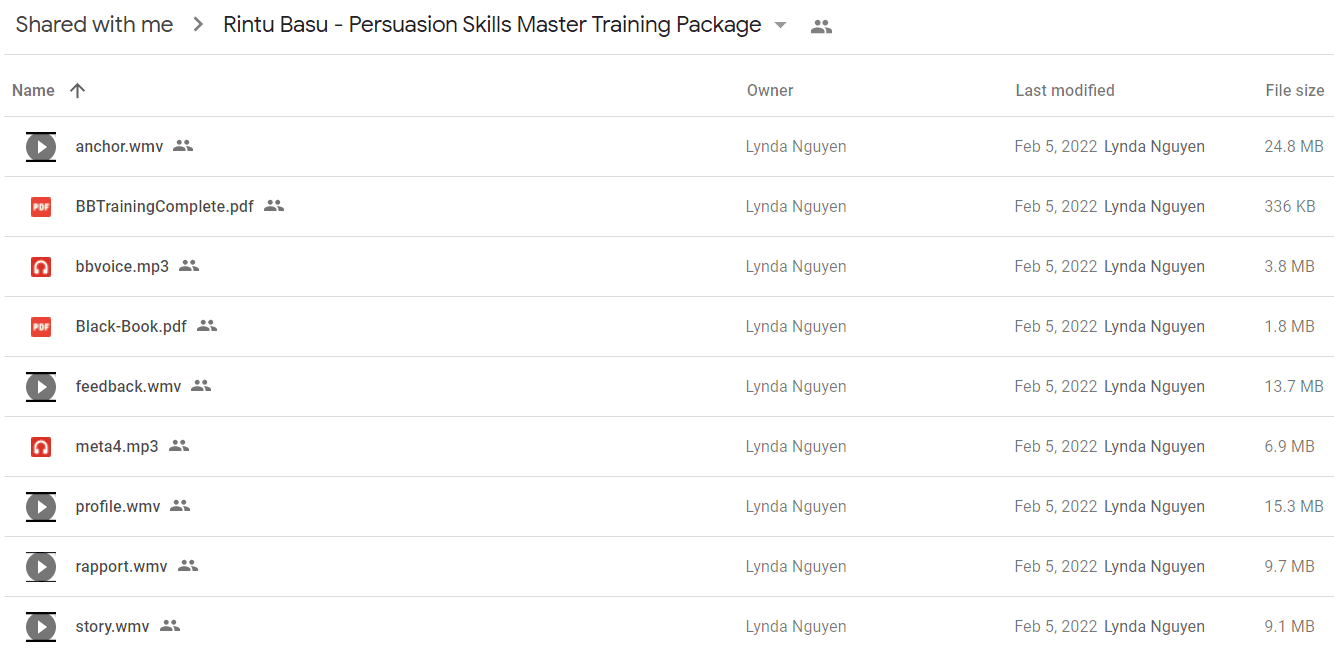Sort by Last modified column header
This screenshot has height=656, width=1334.
pyautogui.click(x=1065, y=90)
